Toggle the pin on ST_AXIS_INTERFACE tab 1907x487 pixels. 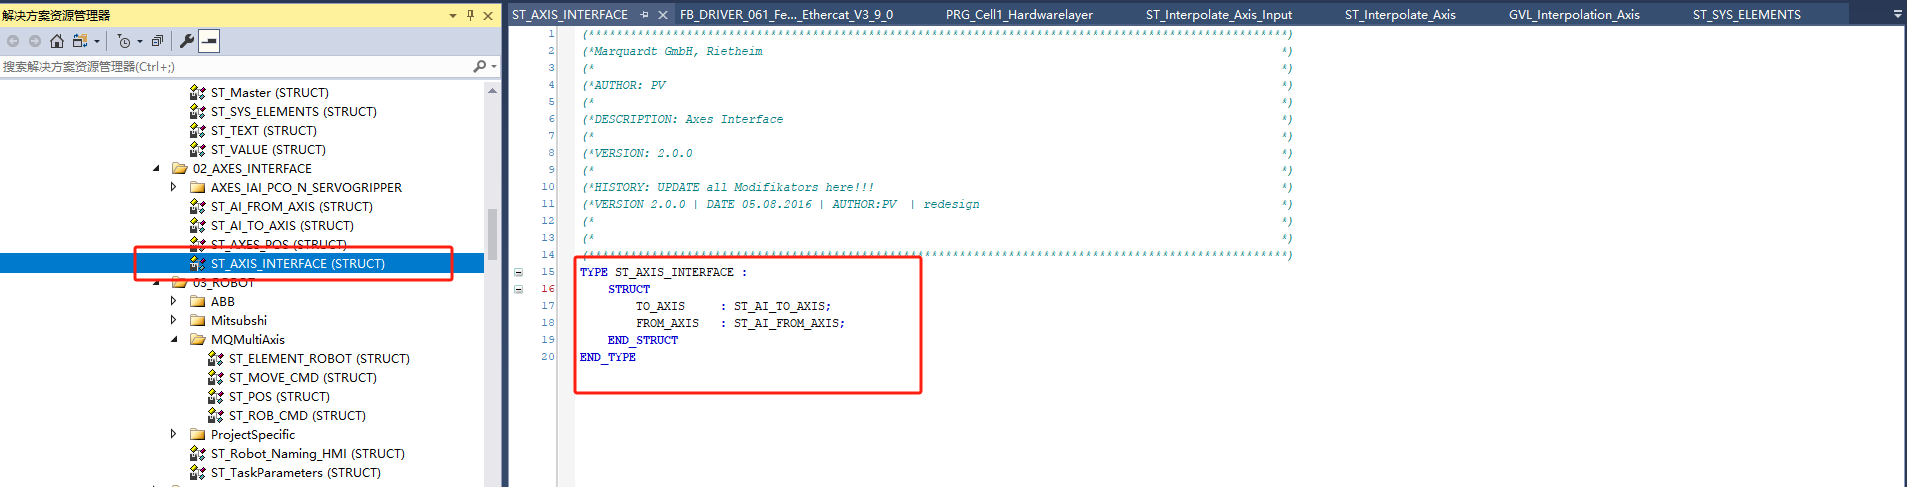pos(645,15)
